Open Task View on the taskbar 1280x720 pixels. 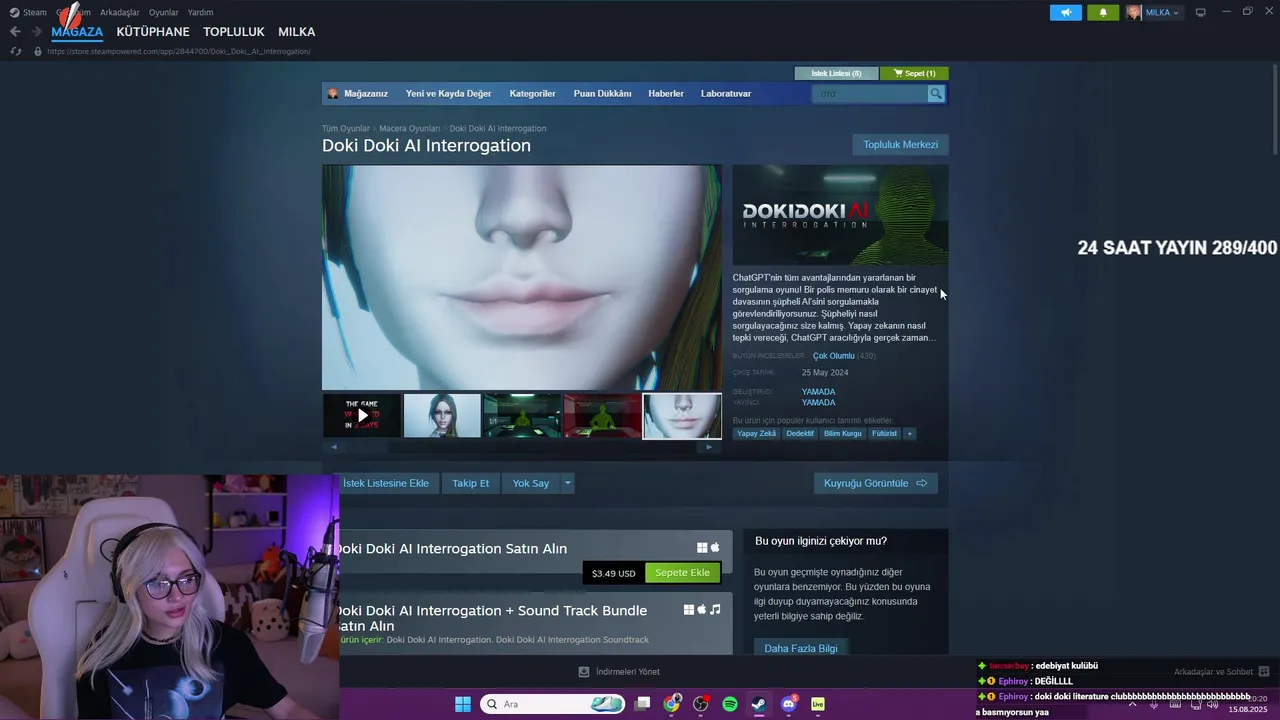[643, 704]
